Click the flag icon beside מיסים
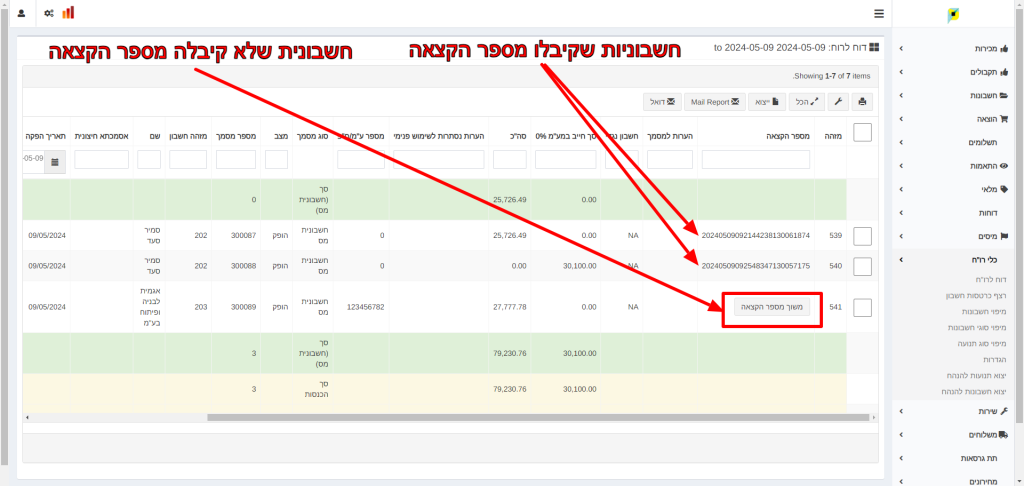1024x486 pixels. pyautogui.click(x=1004, y=236)
